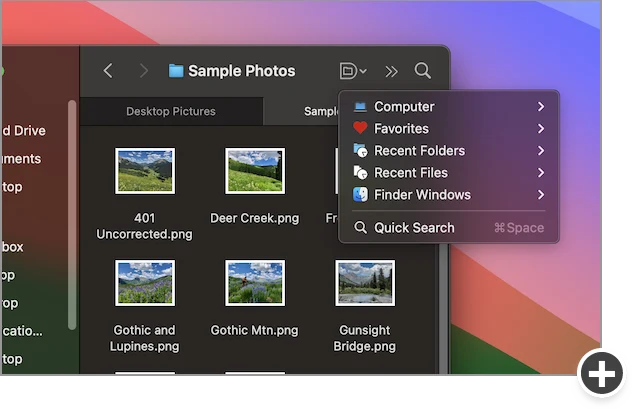632x409 pixels.
Task: Click the Finder Windows menu icon
Action: click(x=360, y=195)
